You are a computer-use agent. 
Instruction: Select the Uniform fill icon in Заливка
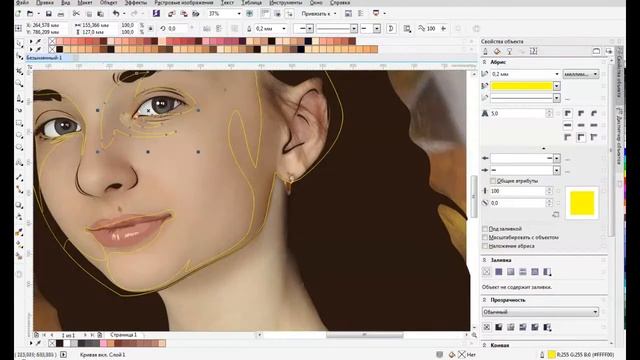click(498, 272)
